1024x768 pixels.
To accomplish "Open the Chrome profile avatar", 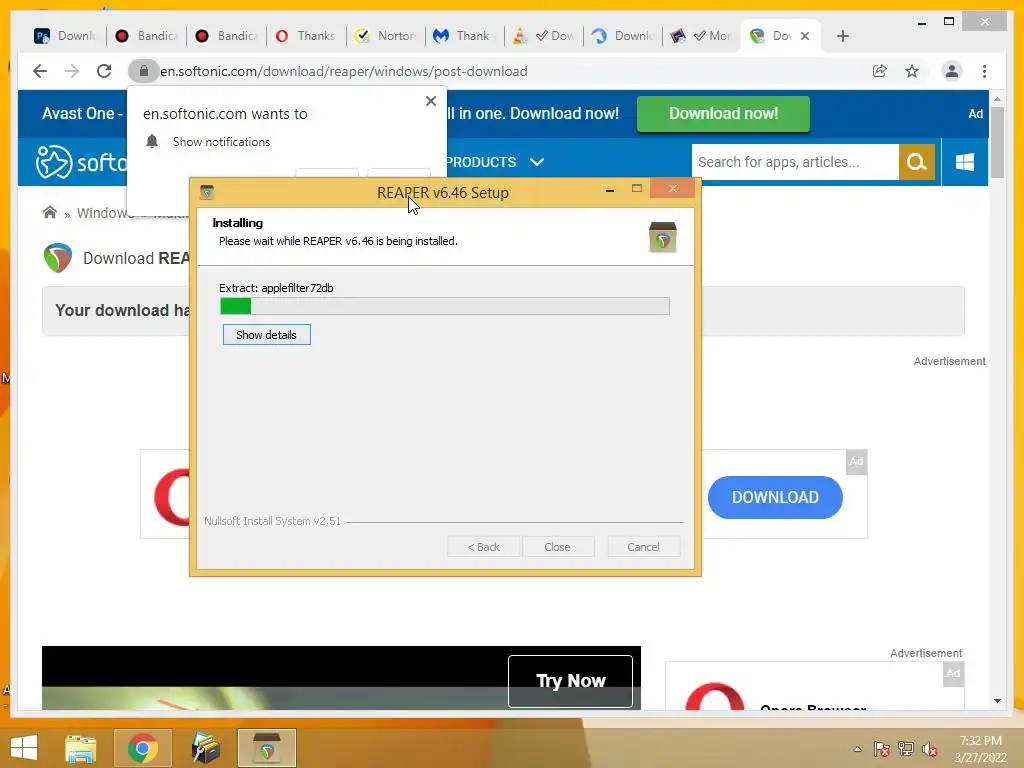I will (952, 71).
